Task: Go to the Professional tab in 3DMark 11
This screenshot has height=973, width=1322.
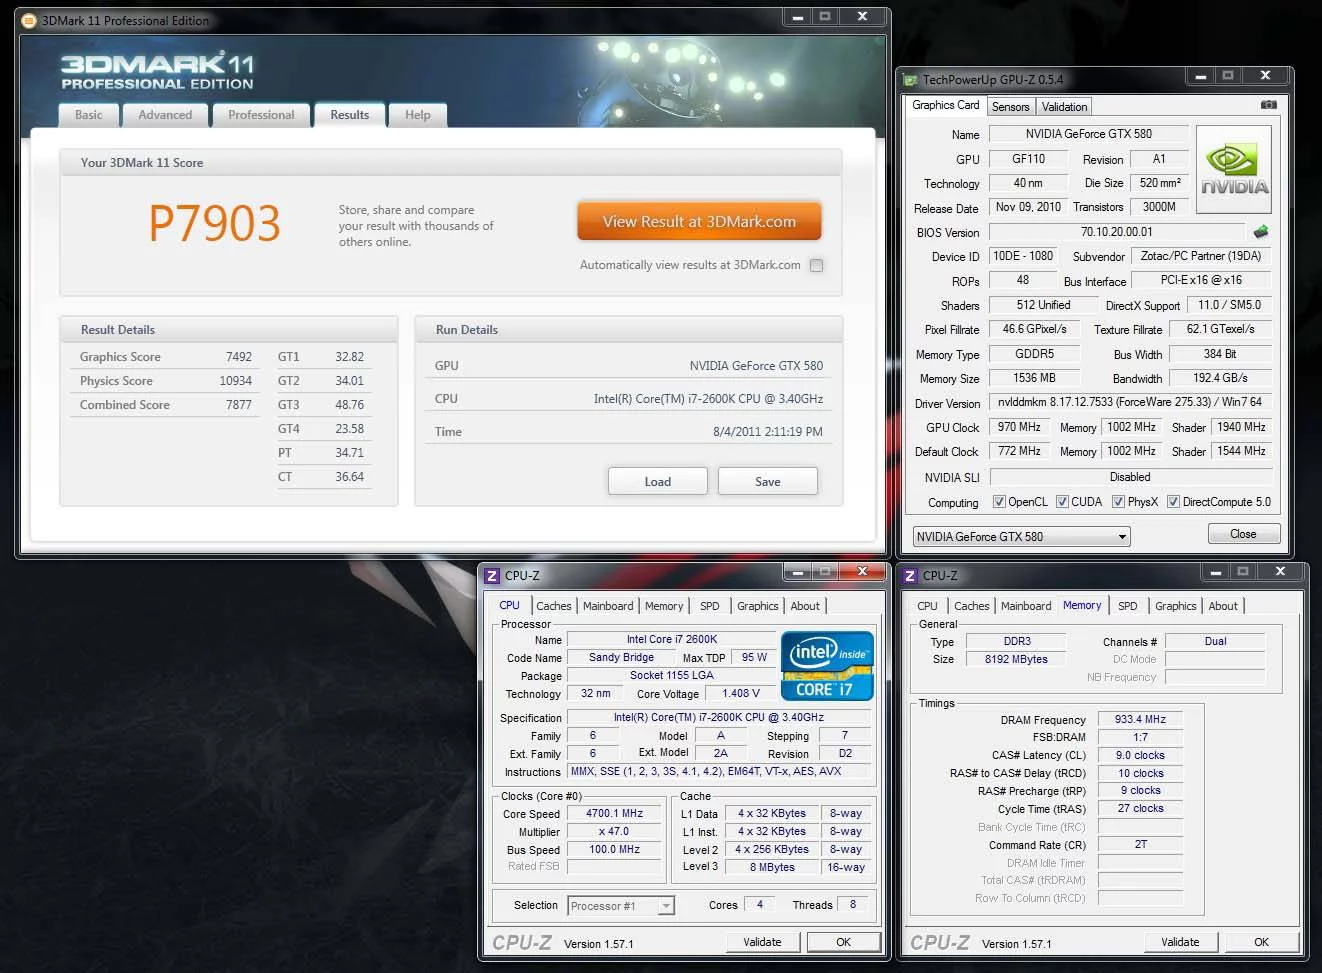Action: coord(261,115)
